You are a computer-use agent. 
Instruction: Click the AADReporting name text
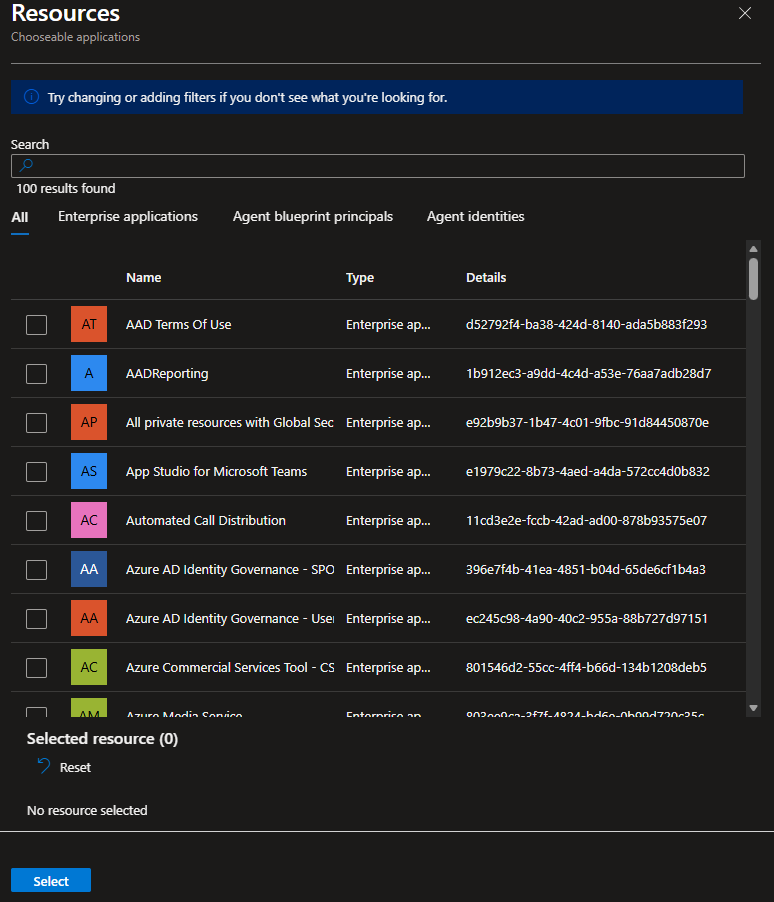coord(167,374)
